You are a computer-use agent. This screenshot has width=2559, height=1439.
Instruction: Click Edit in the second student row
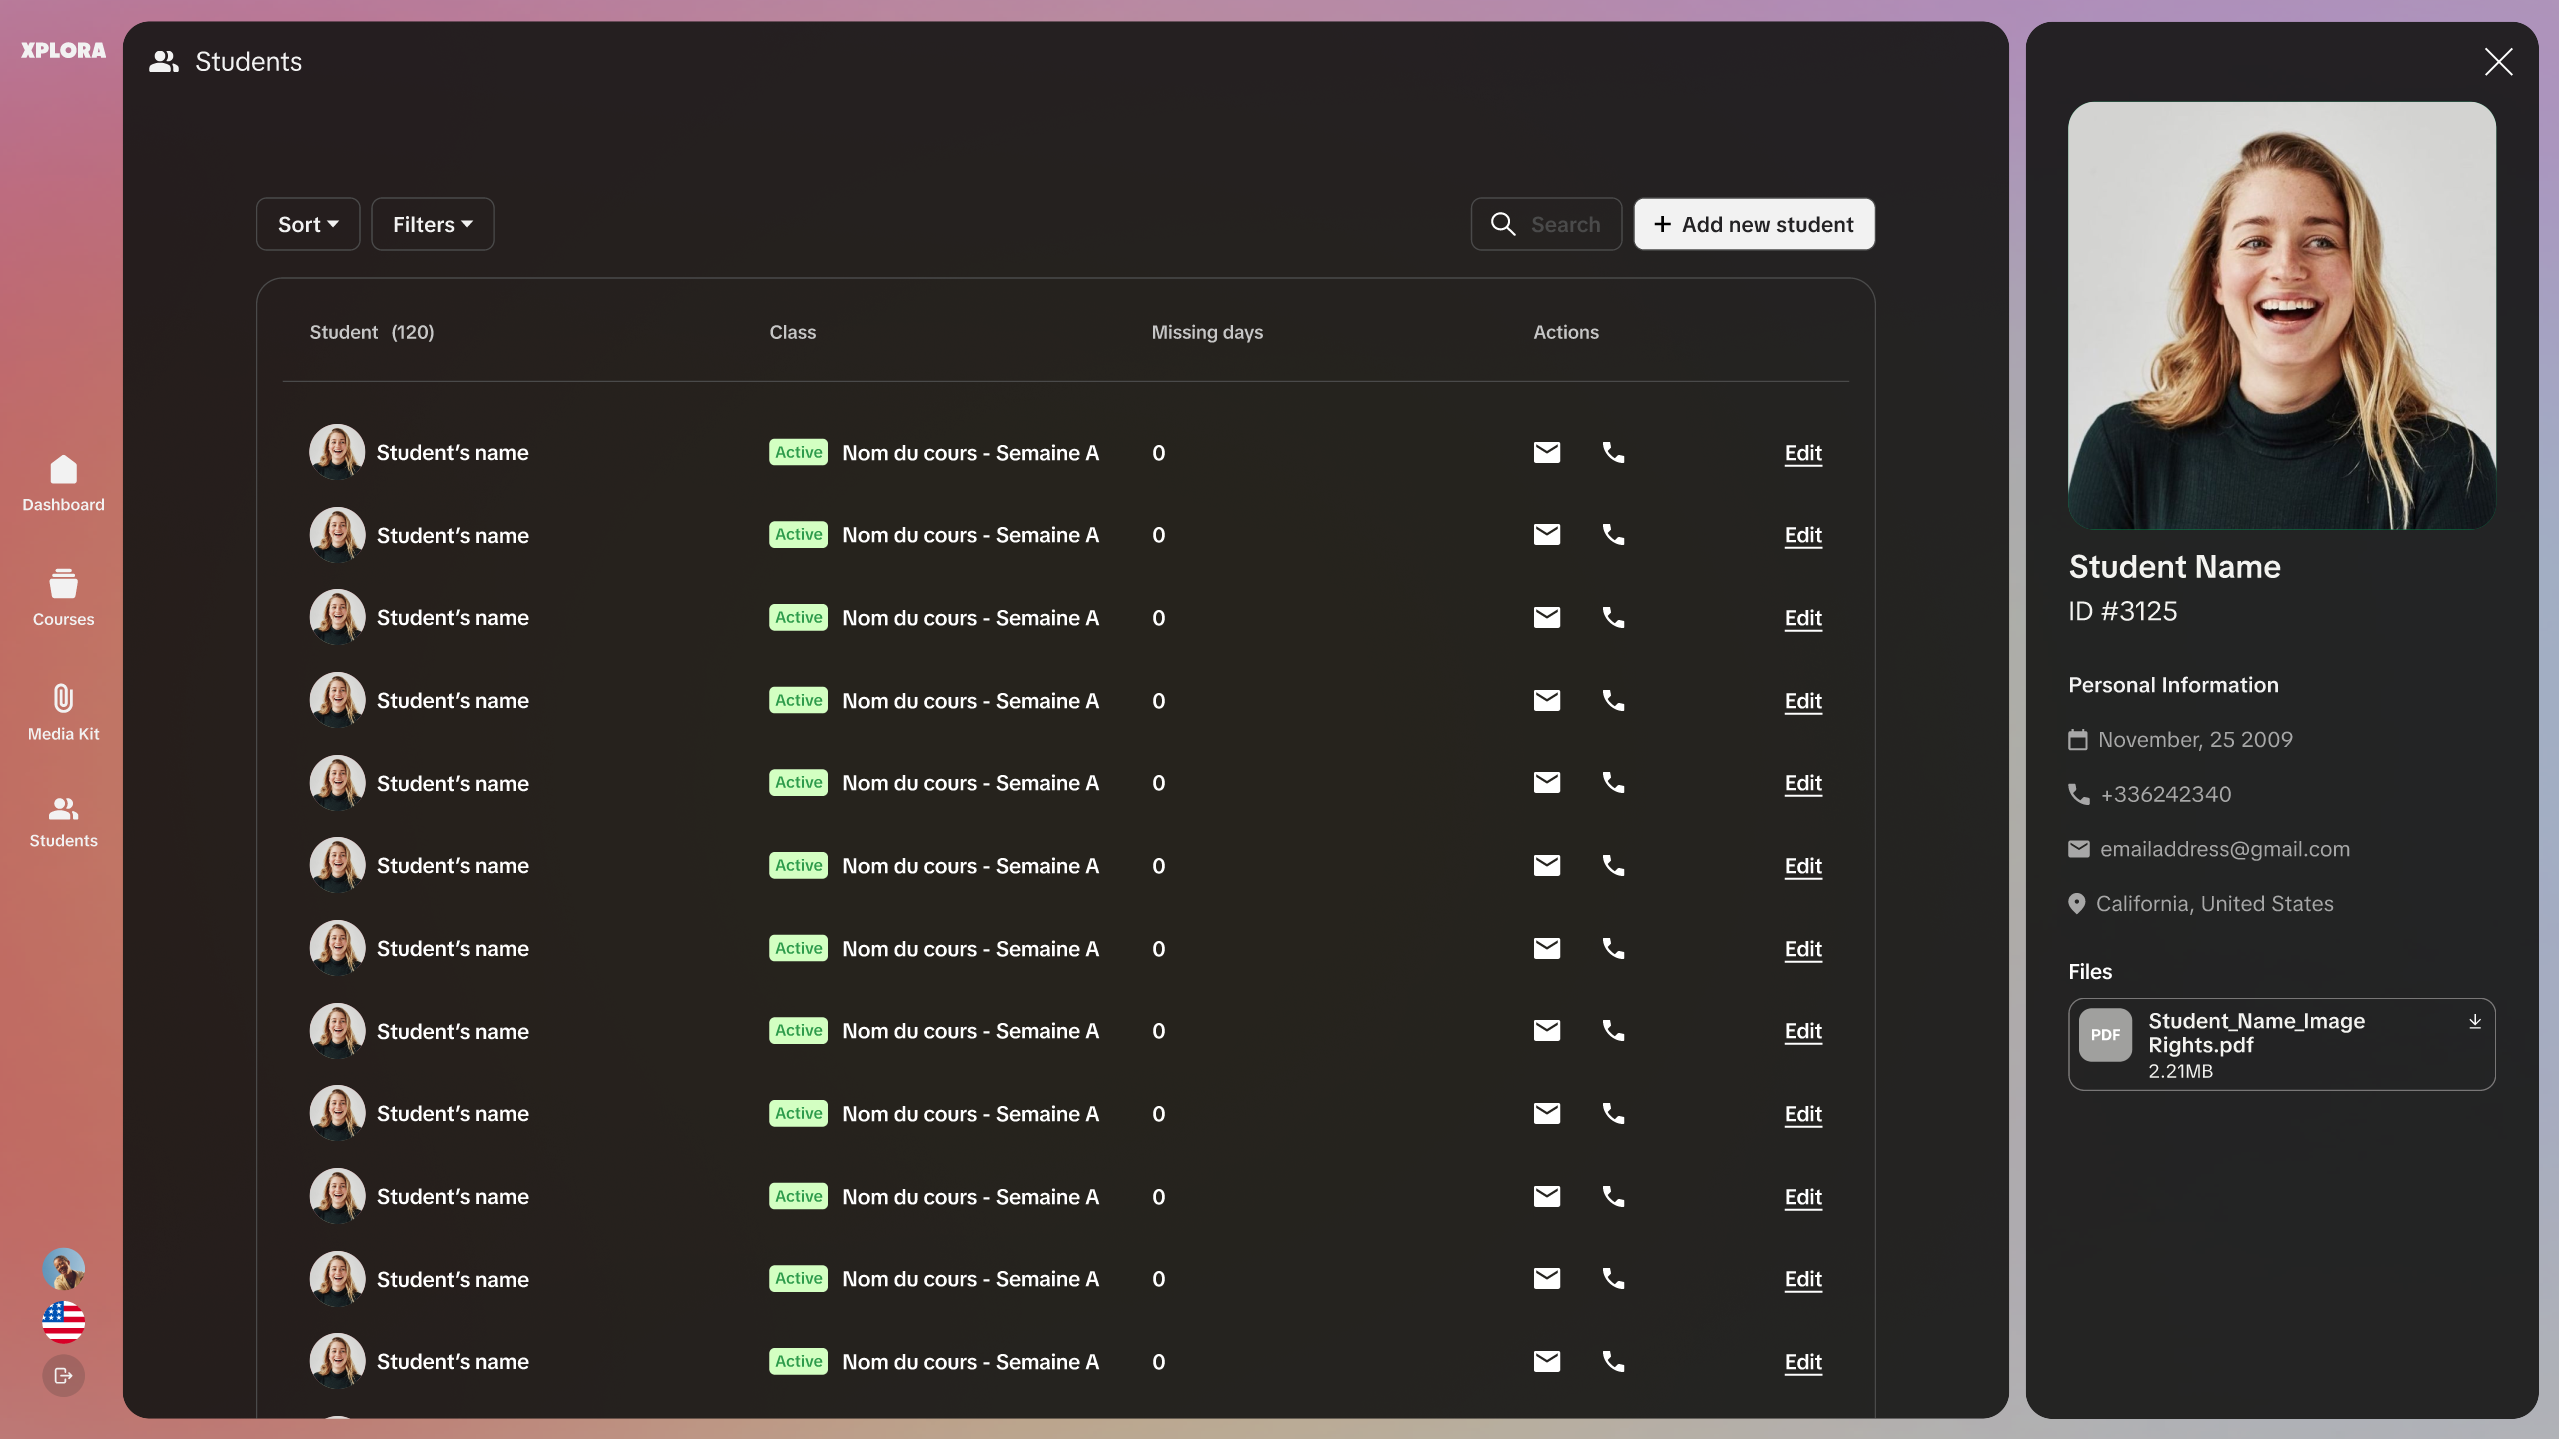[1803, 535]
